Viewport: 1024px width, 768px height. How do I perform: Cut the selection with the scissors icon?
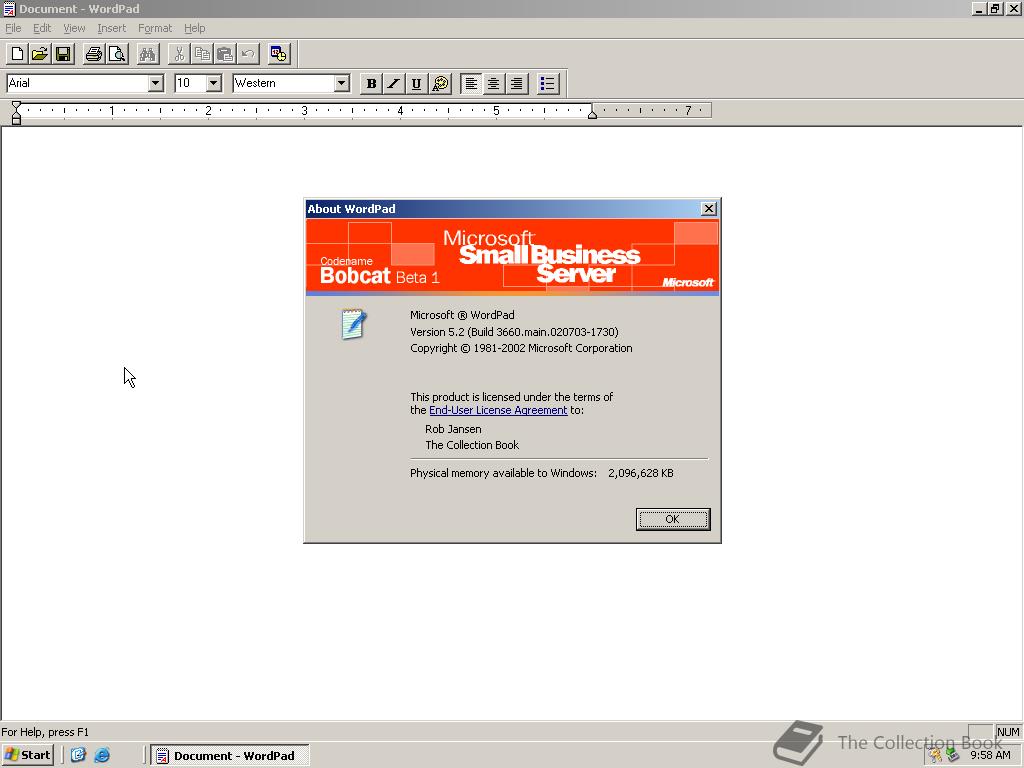[179, 54]
